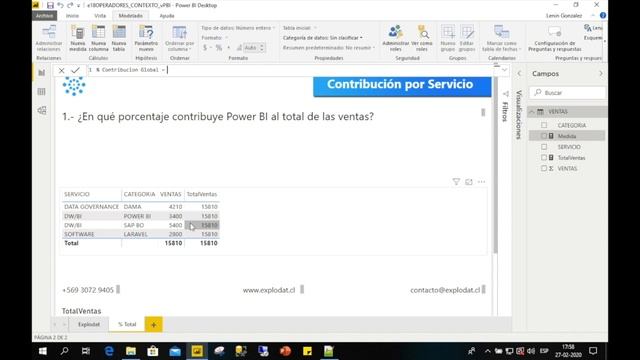
Task: Open the help icon next to the user name
Action: click(x=603, y=16)
